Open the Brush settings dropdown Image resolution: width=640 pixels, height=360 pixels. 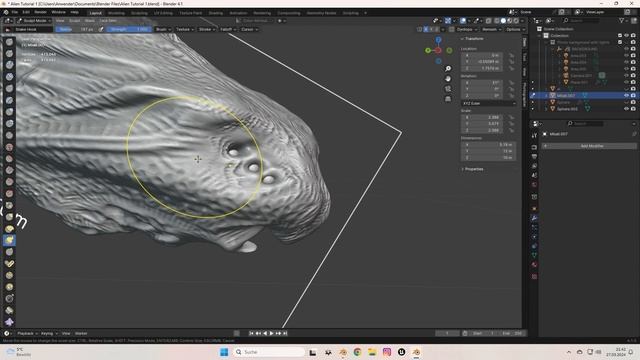(x=163, y=29)
